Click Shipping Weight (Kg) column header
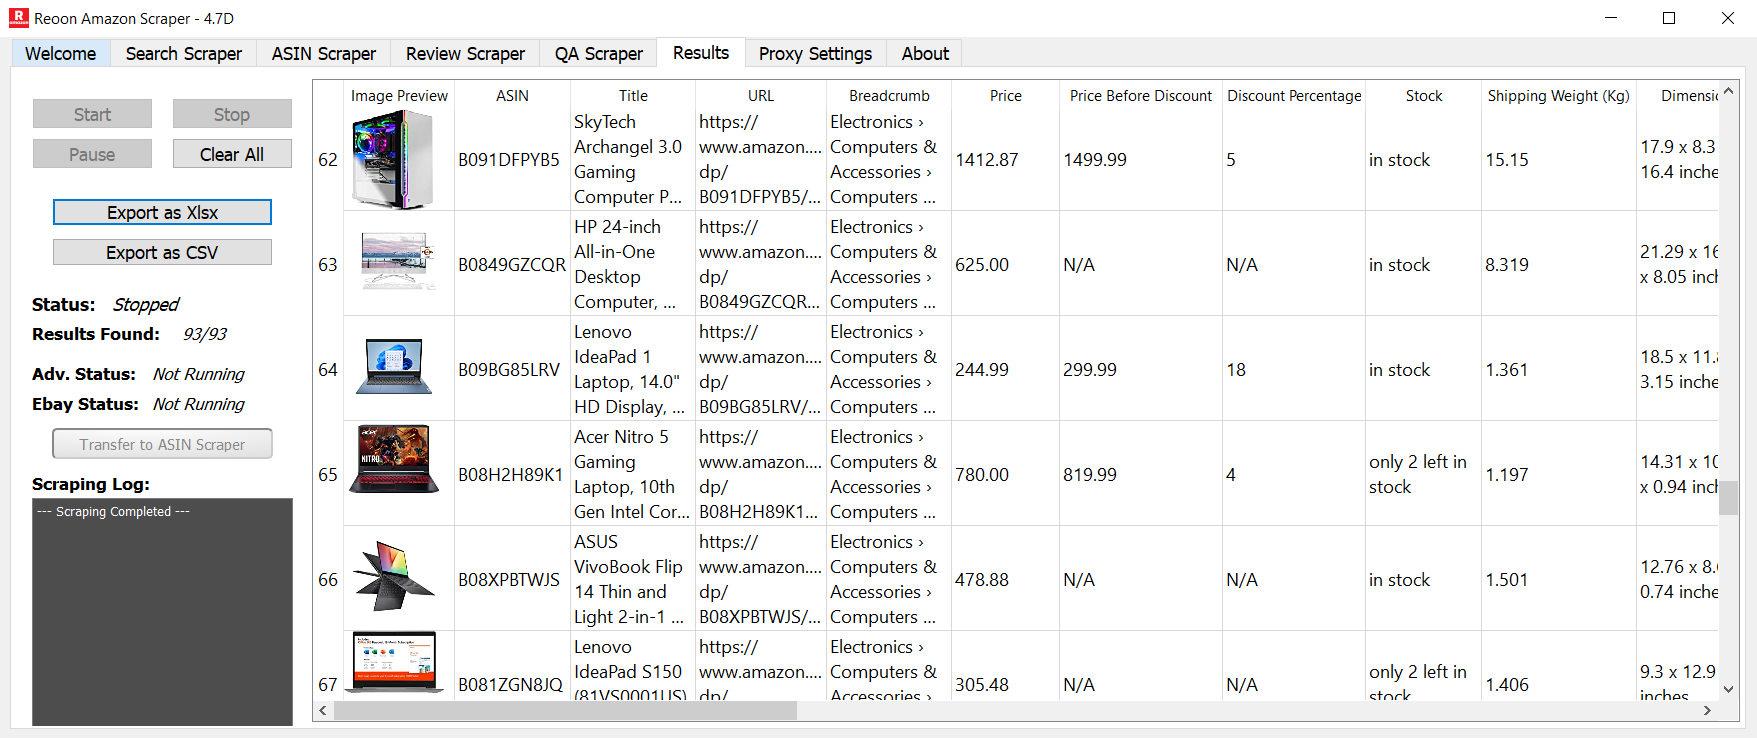The image size is (1757, 738). pos(1558,96)
